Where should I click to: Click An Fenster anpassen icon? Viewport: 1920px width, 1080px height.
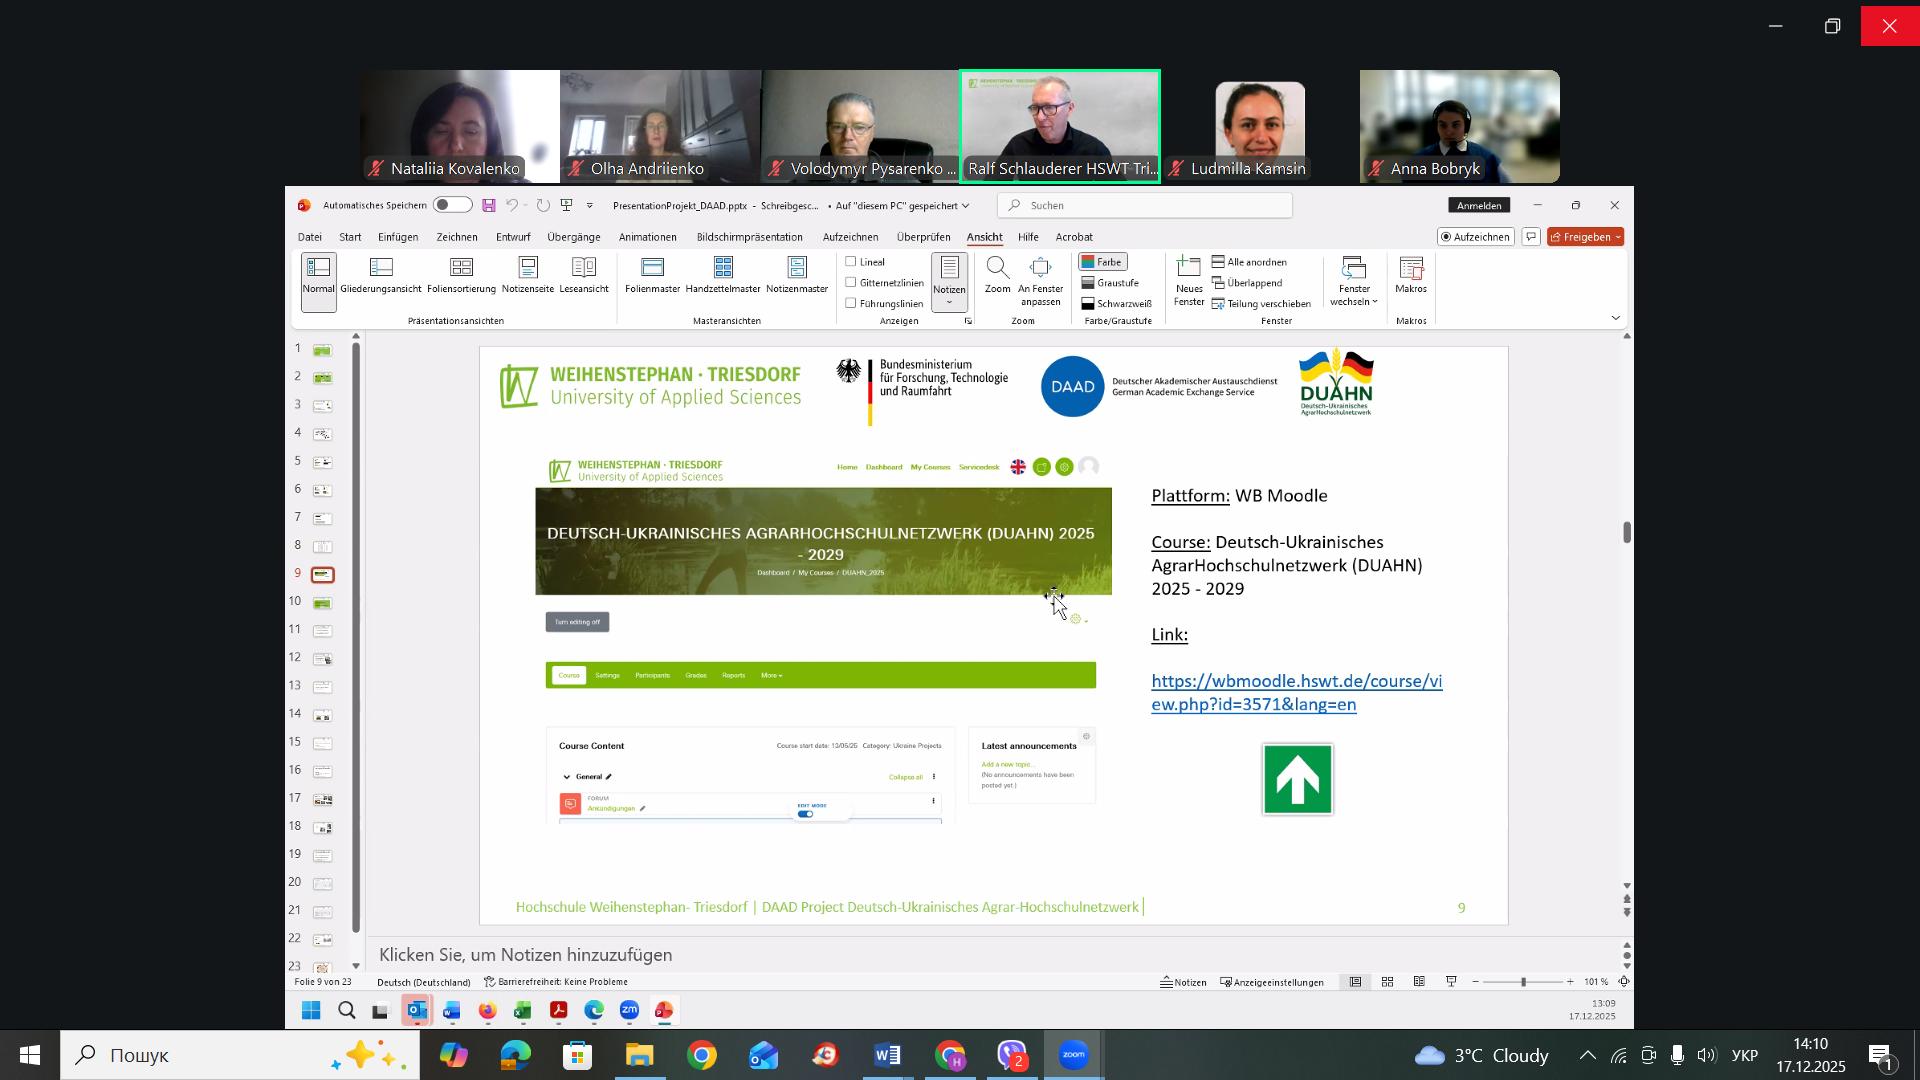[1040, 268]
